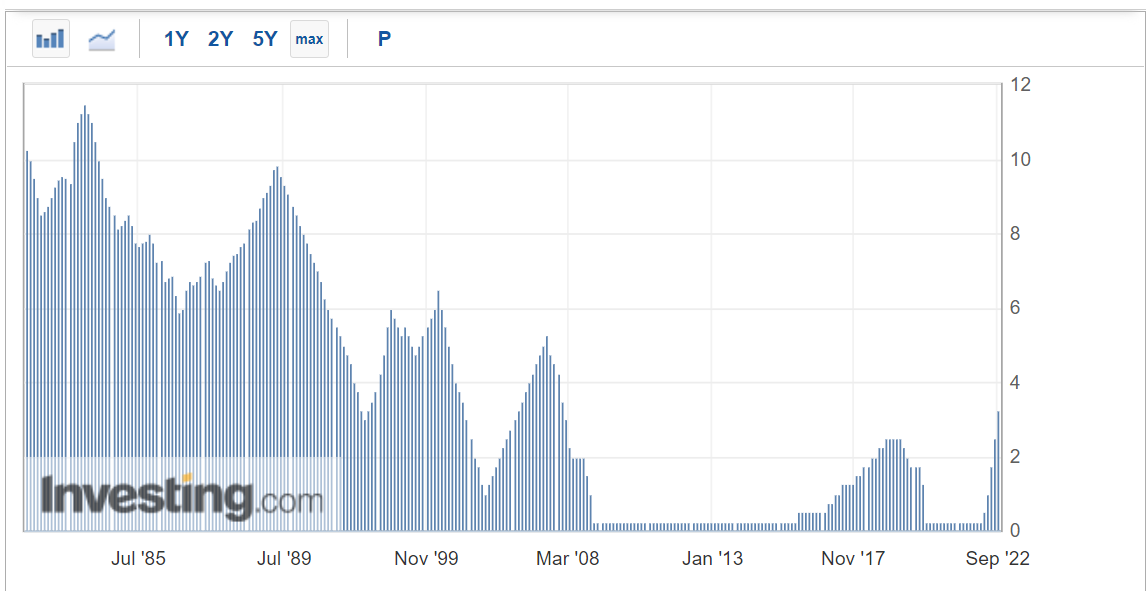This screenshot has width=1146, height=591.
Task: Click the 0 value on y-axis
Action: pyautogui.click(x=1015, y=531)
